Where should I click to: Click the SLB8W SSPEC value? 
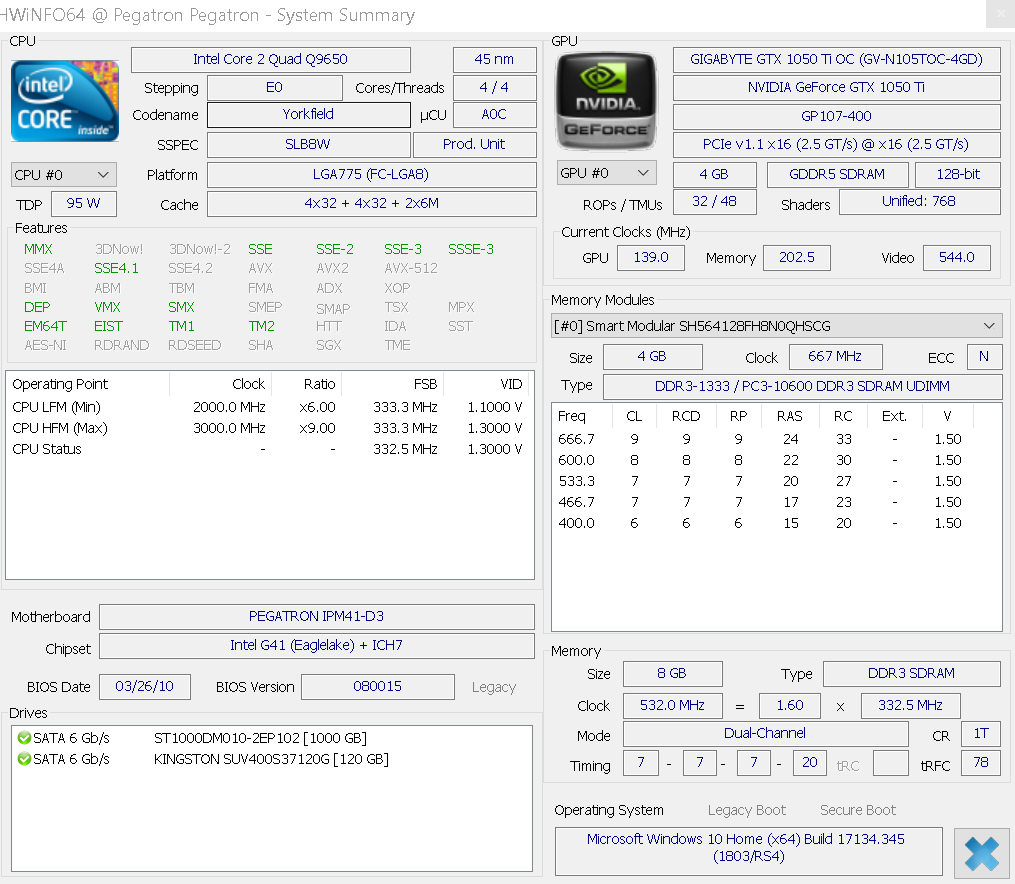click(309, 144)
